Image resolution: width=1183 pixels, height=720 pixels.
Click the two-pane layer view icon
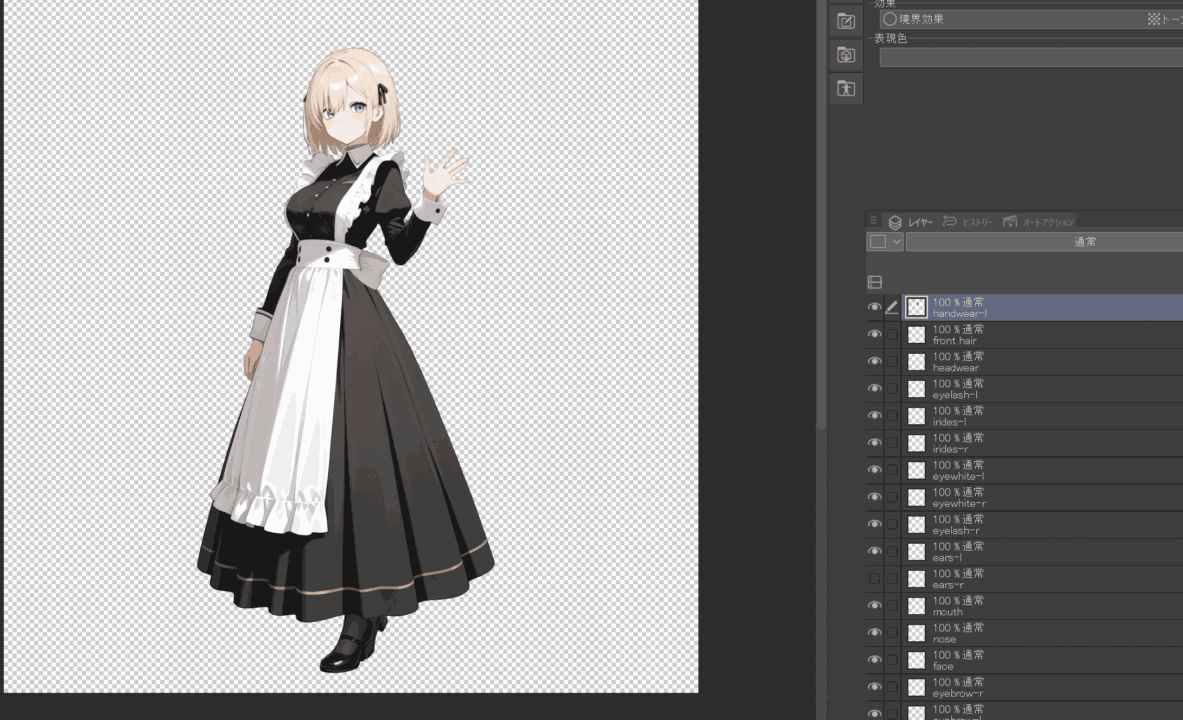tap(874, 282)
